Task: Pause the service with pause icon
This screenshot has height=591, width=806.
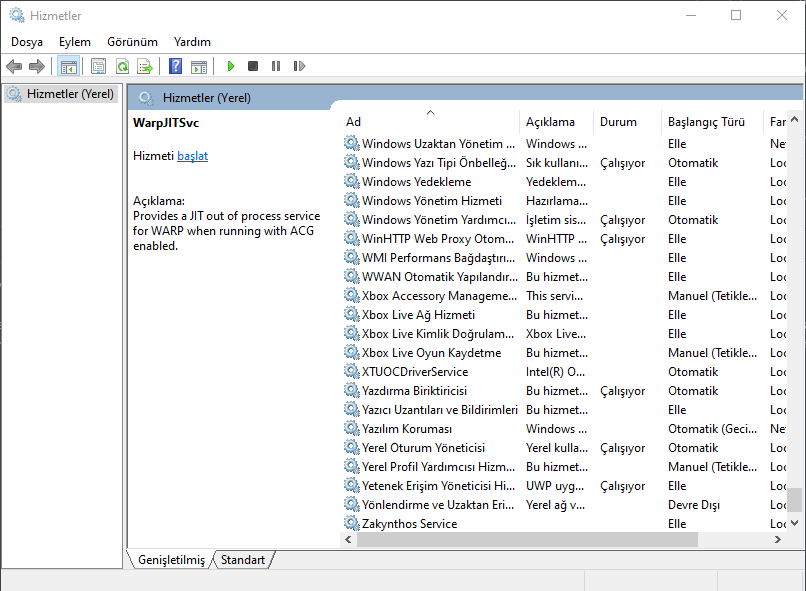Action: point(276,66)
